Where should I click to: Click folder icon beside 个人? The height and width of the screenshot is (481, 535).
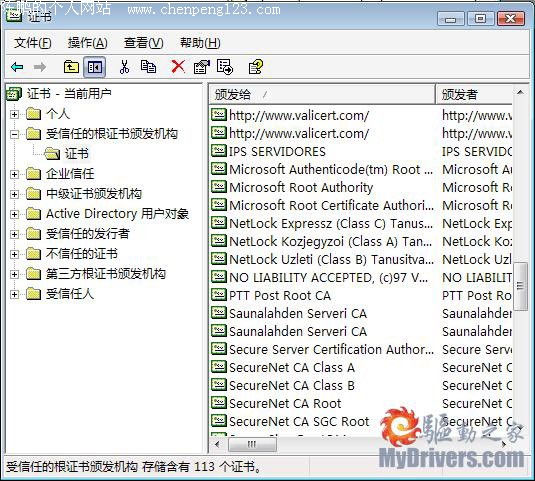[33, 114]
